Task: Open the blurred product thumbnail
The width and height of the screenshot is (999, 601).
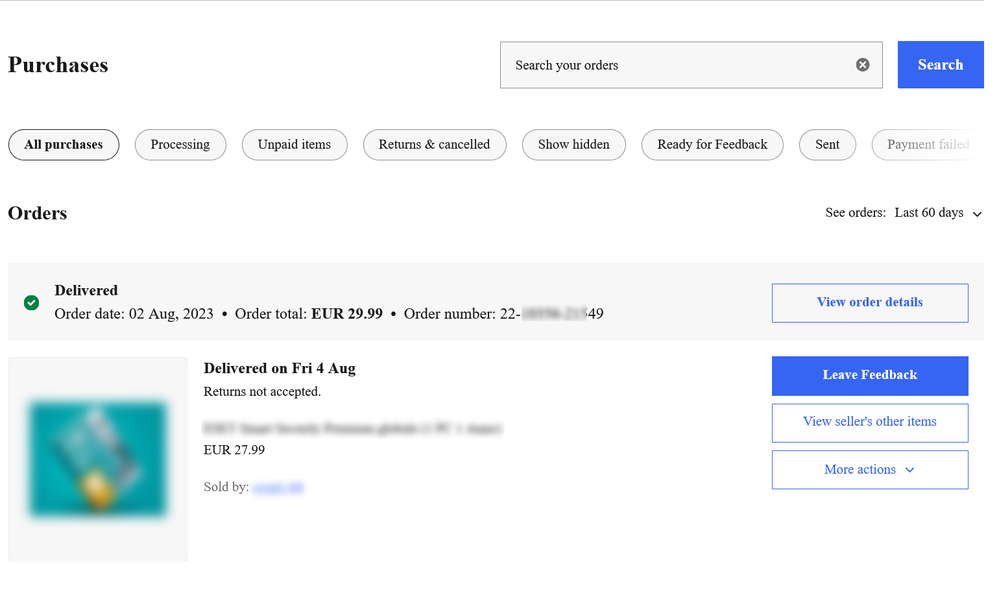Action: pyautogui.click(x=98, y=459)
